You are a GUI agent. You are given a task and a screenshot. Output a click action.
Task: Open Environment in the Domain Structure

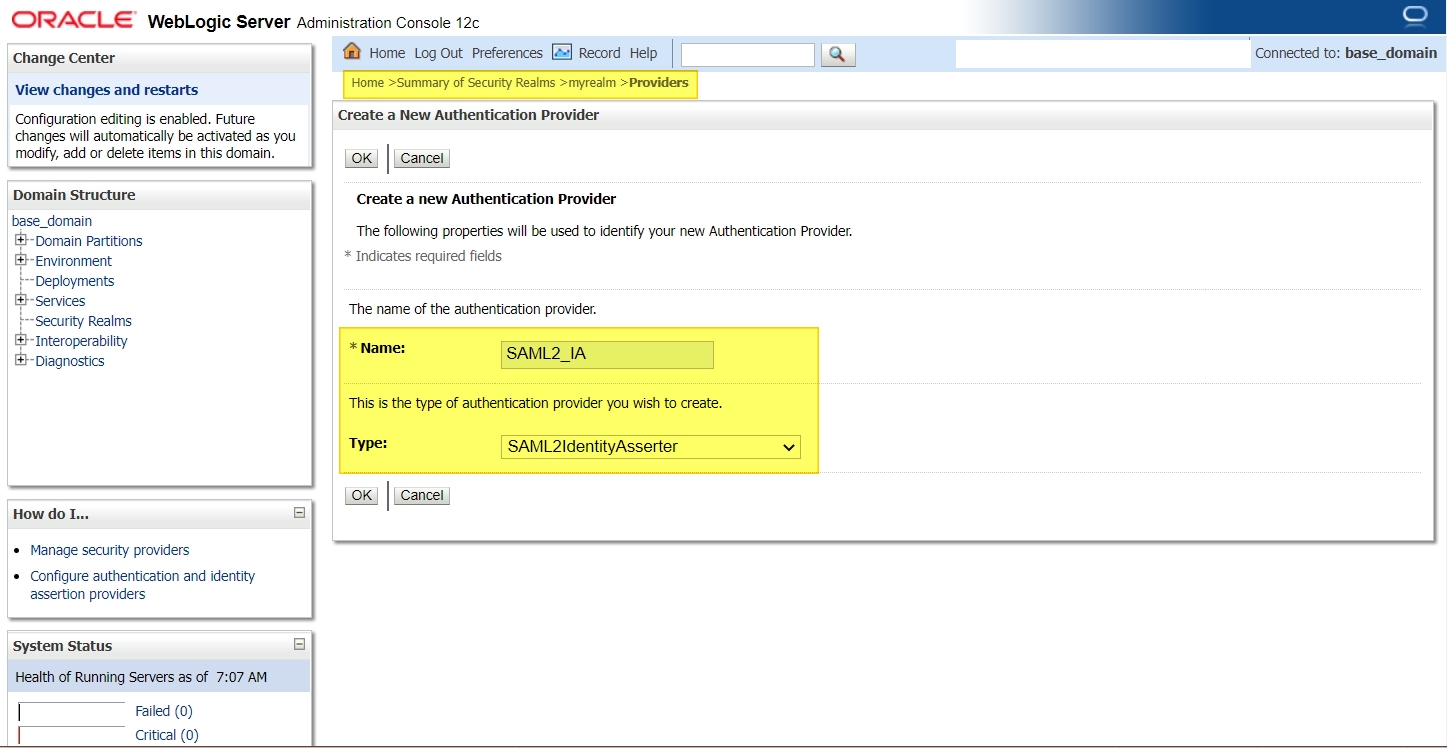click(74, 261)
